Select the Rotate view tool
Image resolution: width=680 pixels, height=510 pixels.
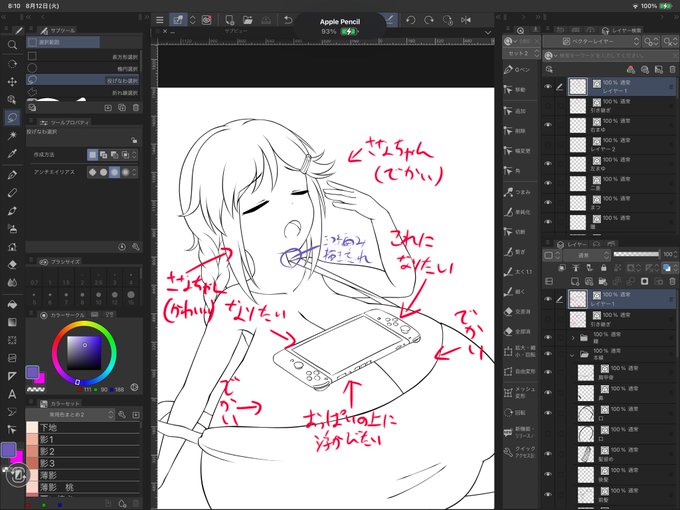point(12,63)
